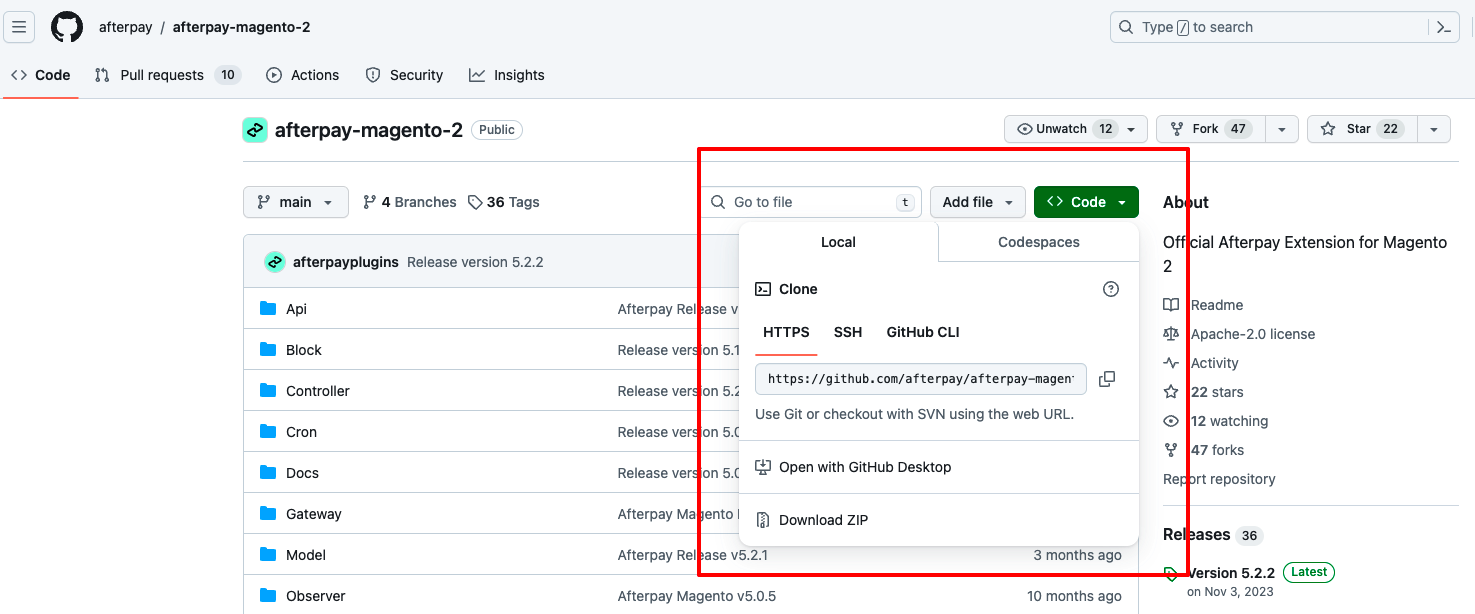
Task: Copy the HTTPS clone URL to clipboard
Action: pyautogui.click(x=1107, y=379)
